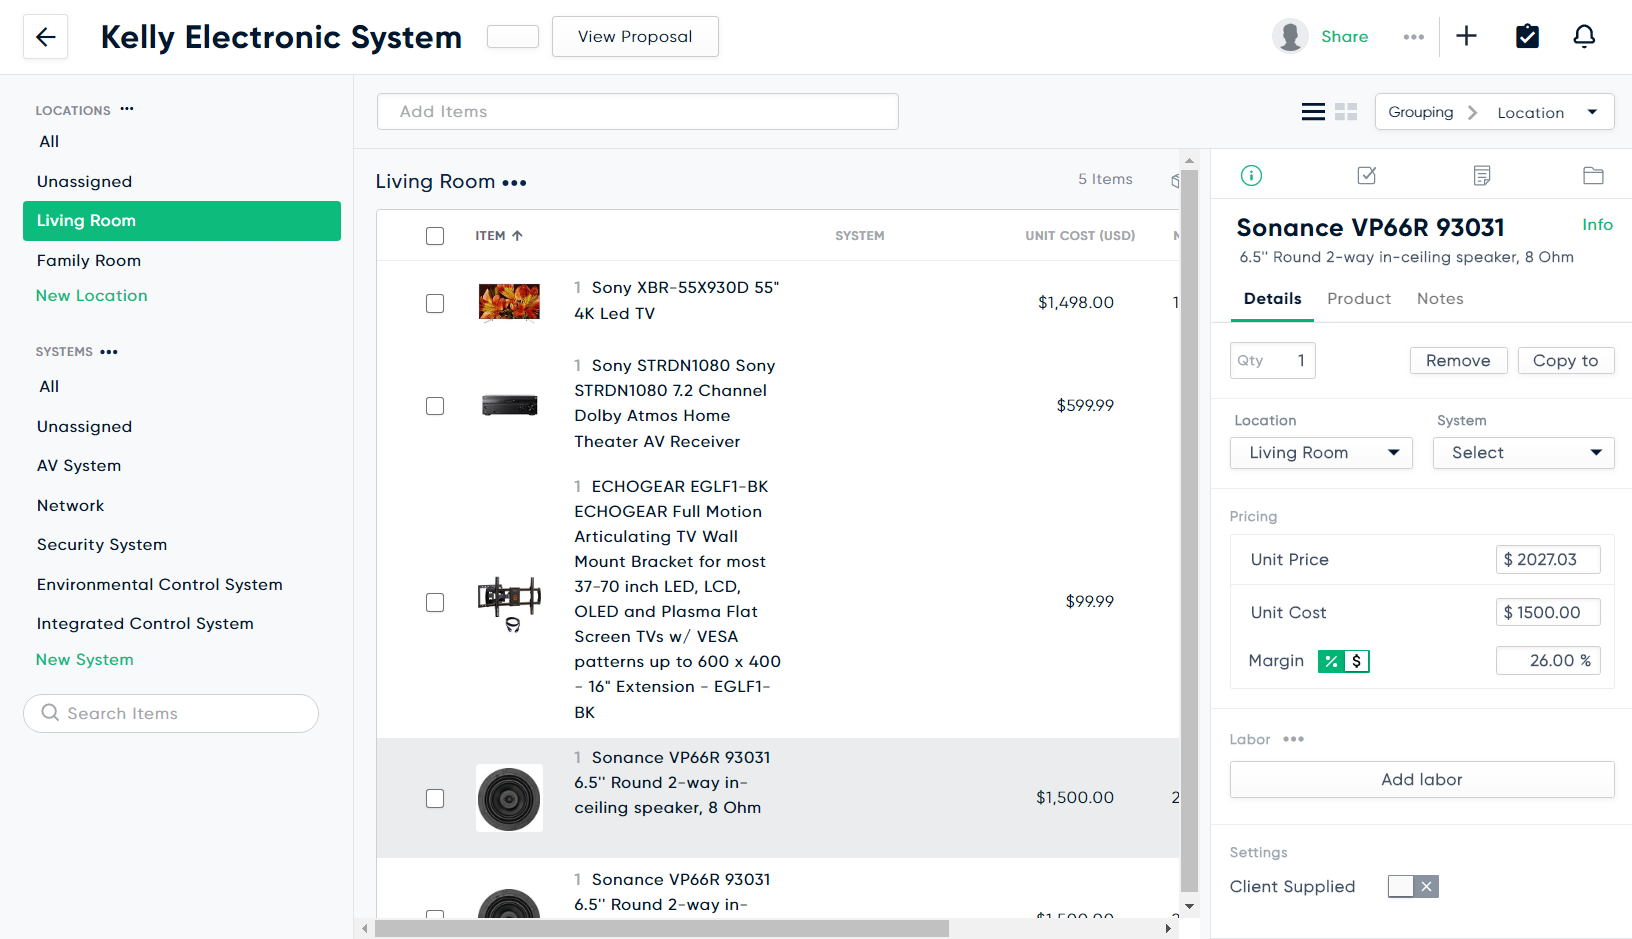Click New System link
The image size is (1632, 939).
click(x=85, y=660)
